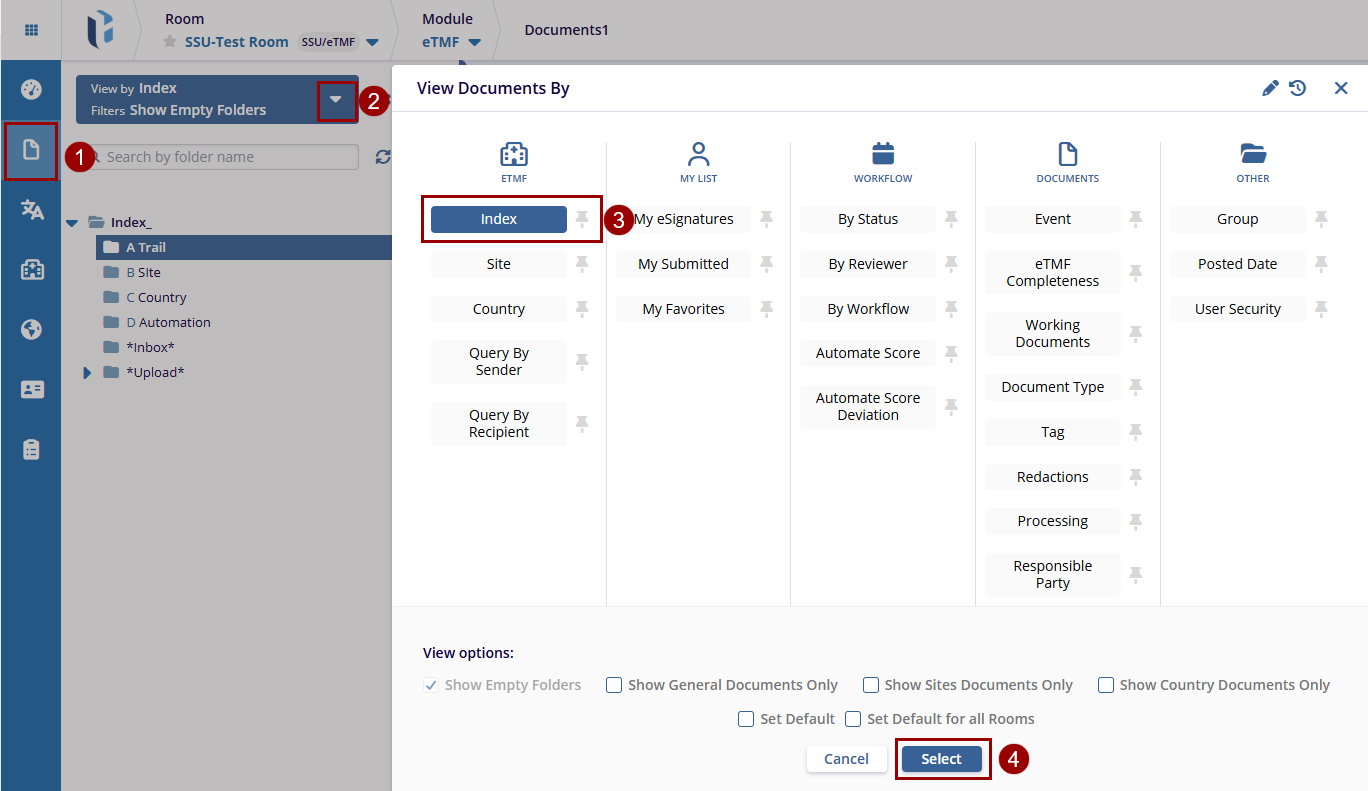This screenshot has height=791, width=1368.
Task: Expand the *Upload* folder tree arrow
Action: pyautogui.click(x=87, y=373)
